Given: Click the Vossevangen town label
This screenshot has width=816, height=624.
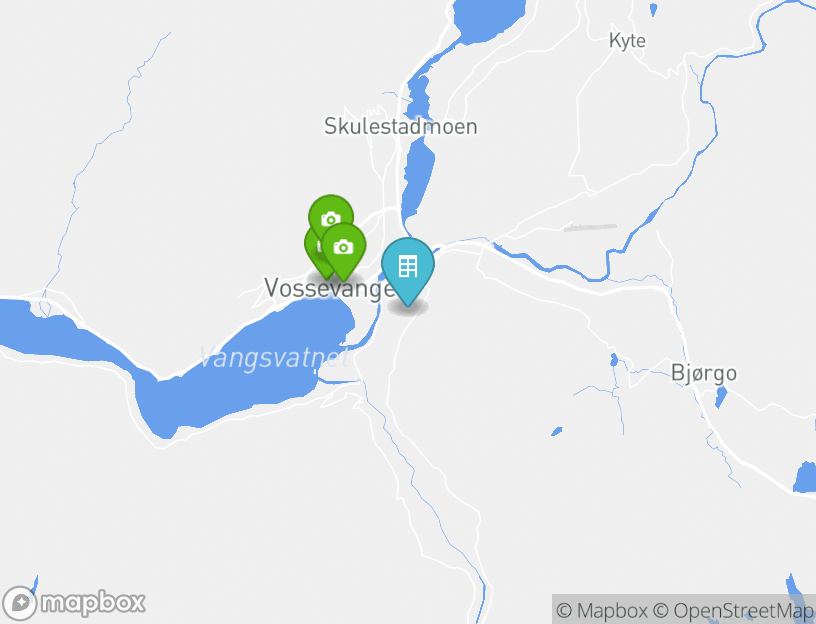Looking at the screenshot, I should click(x=329, y=288).
